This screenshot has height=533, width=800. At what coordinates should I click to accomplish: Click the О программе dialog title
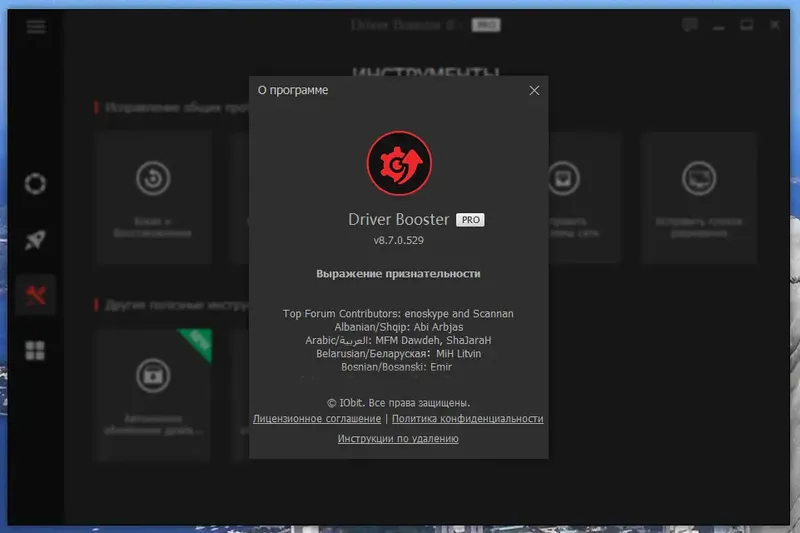pos(293,90)
